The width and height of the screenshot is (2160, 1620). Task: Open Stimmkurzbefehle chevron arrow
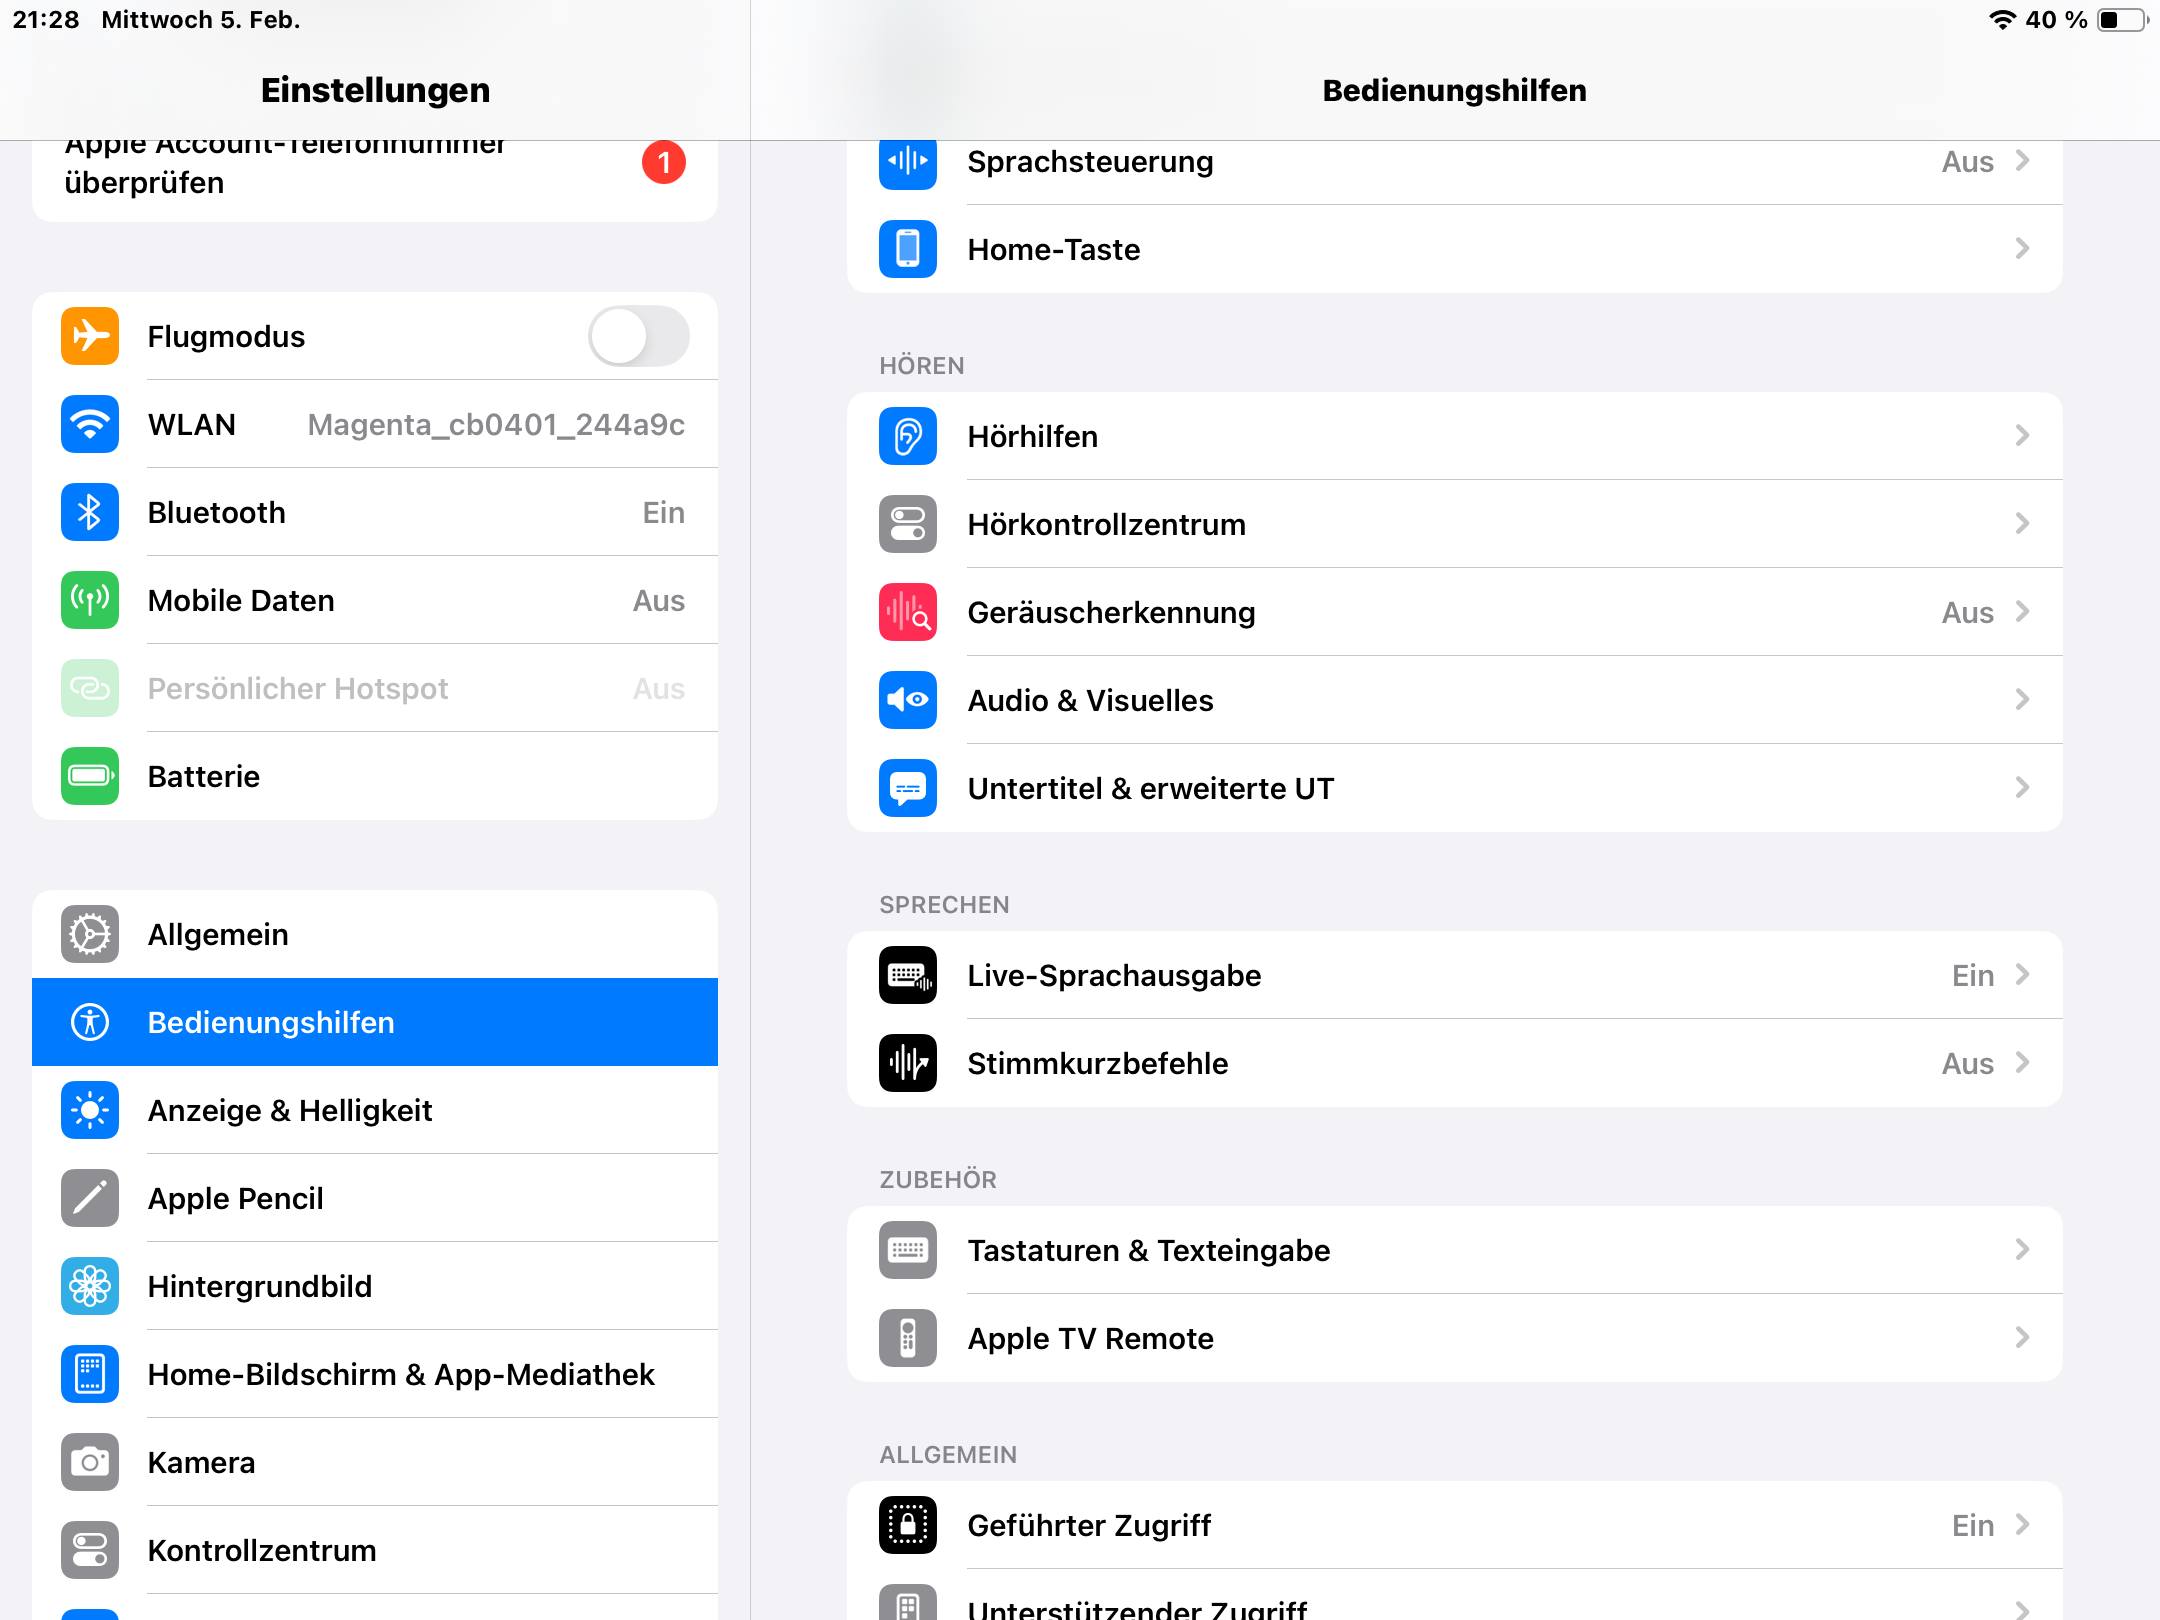[x=2022, y=1063]
